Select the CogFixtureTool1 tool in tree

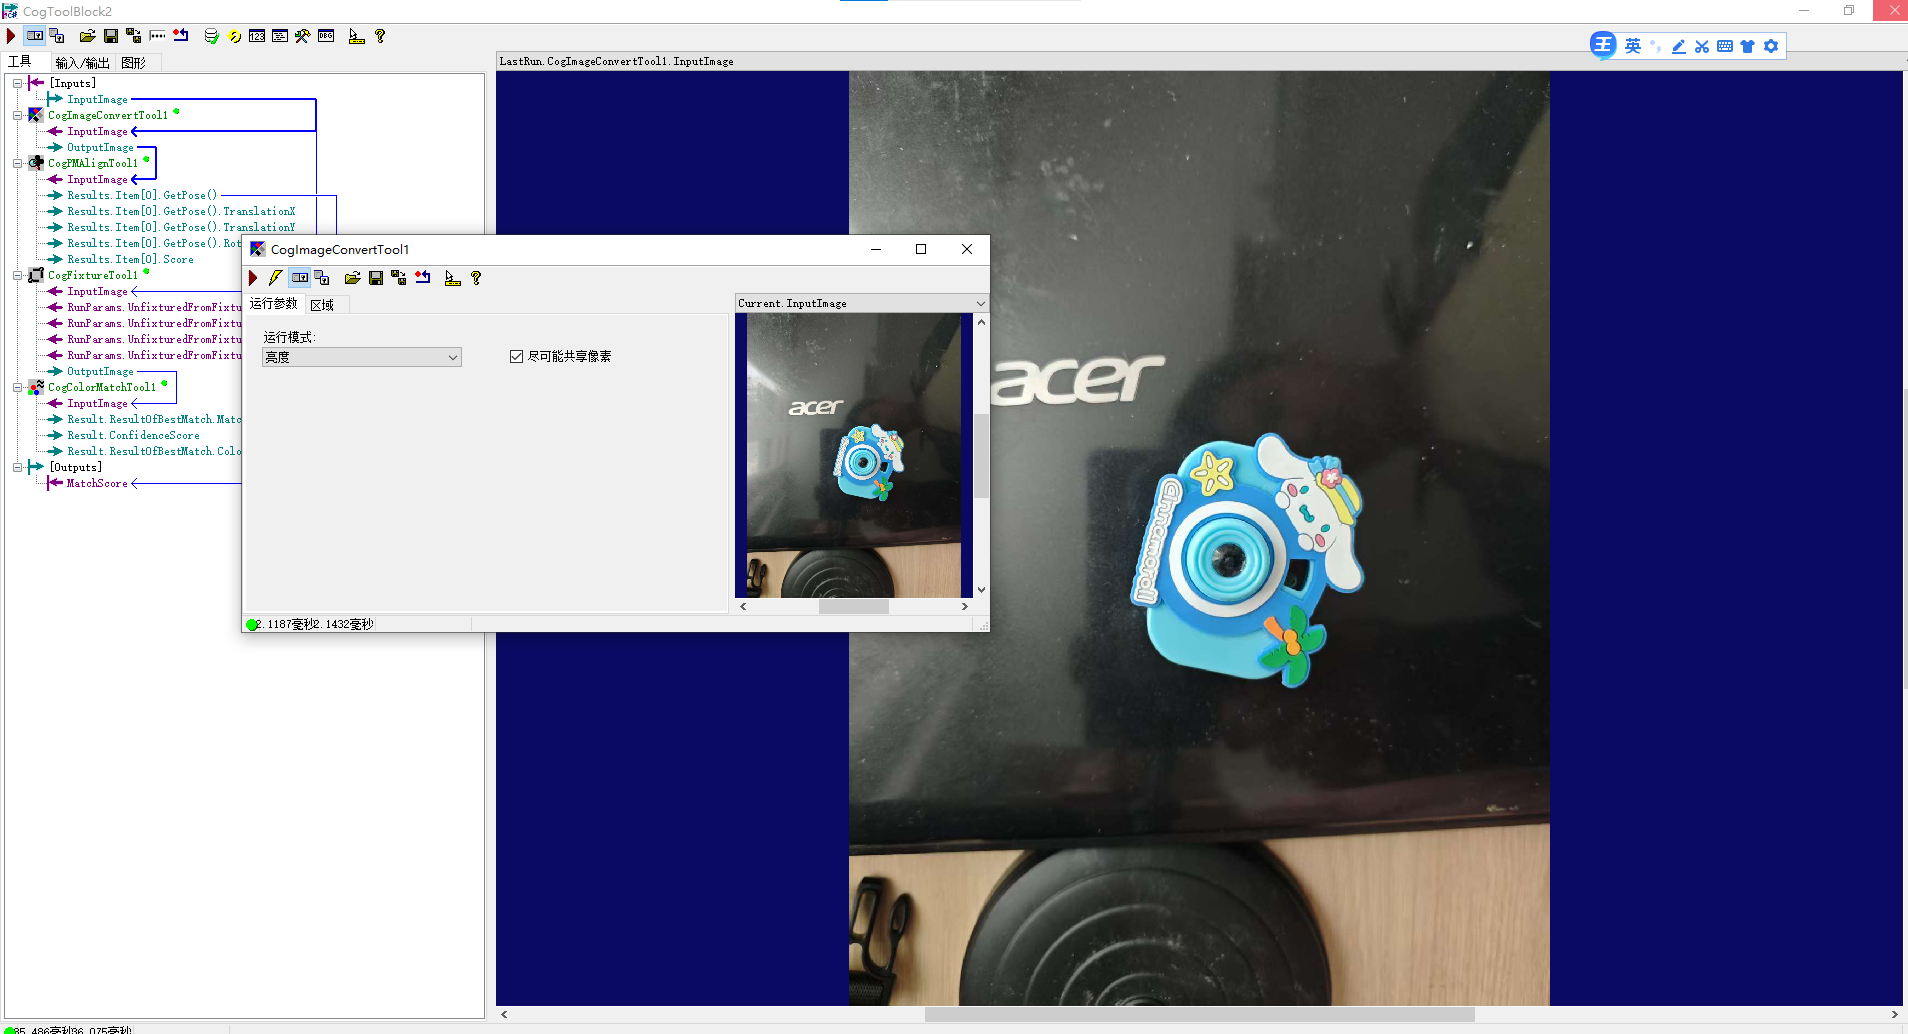point(93,275)
